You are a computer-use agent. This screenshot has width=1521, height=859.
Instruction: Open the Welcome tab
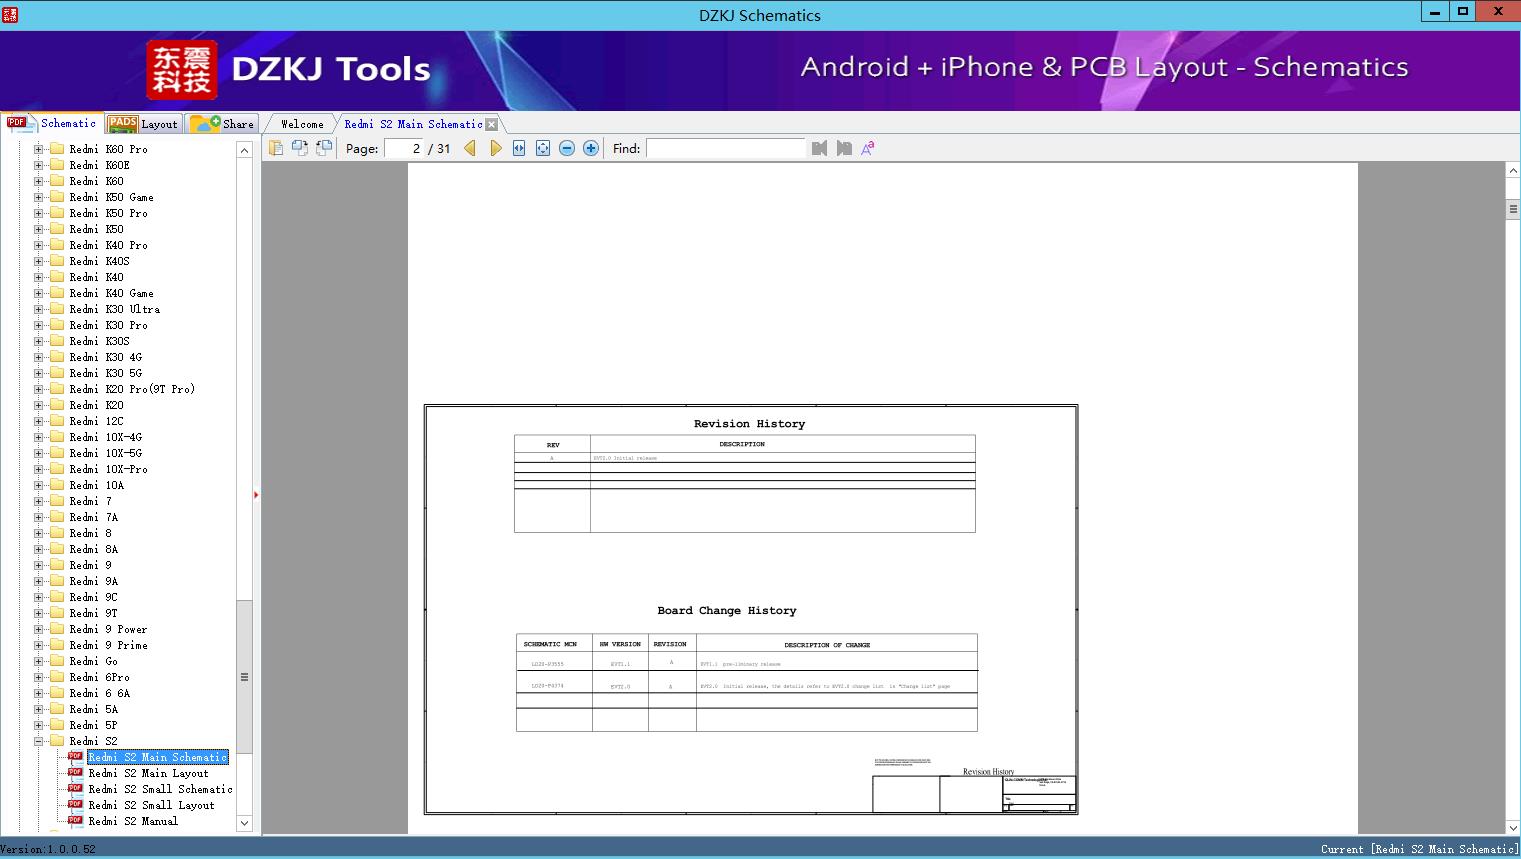tap(302, 124)
